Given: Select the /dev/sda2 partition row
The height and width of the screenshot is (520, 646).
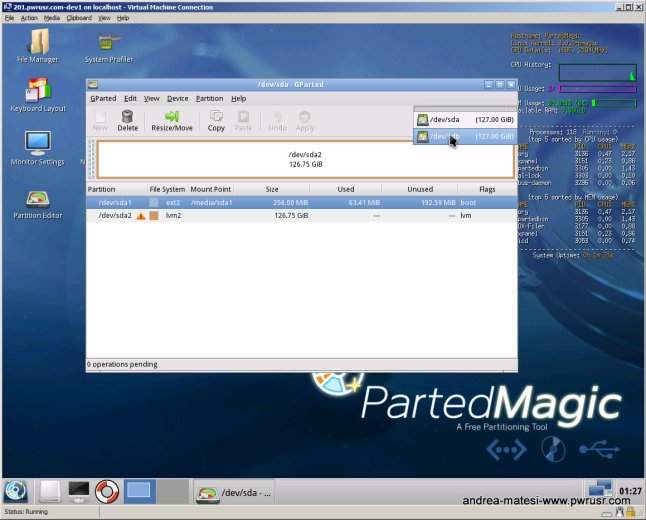Looking at the screenshot, I should (x=302, y=215).
